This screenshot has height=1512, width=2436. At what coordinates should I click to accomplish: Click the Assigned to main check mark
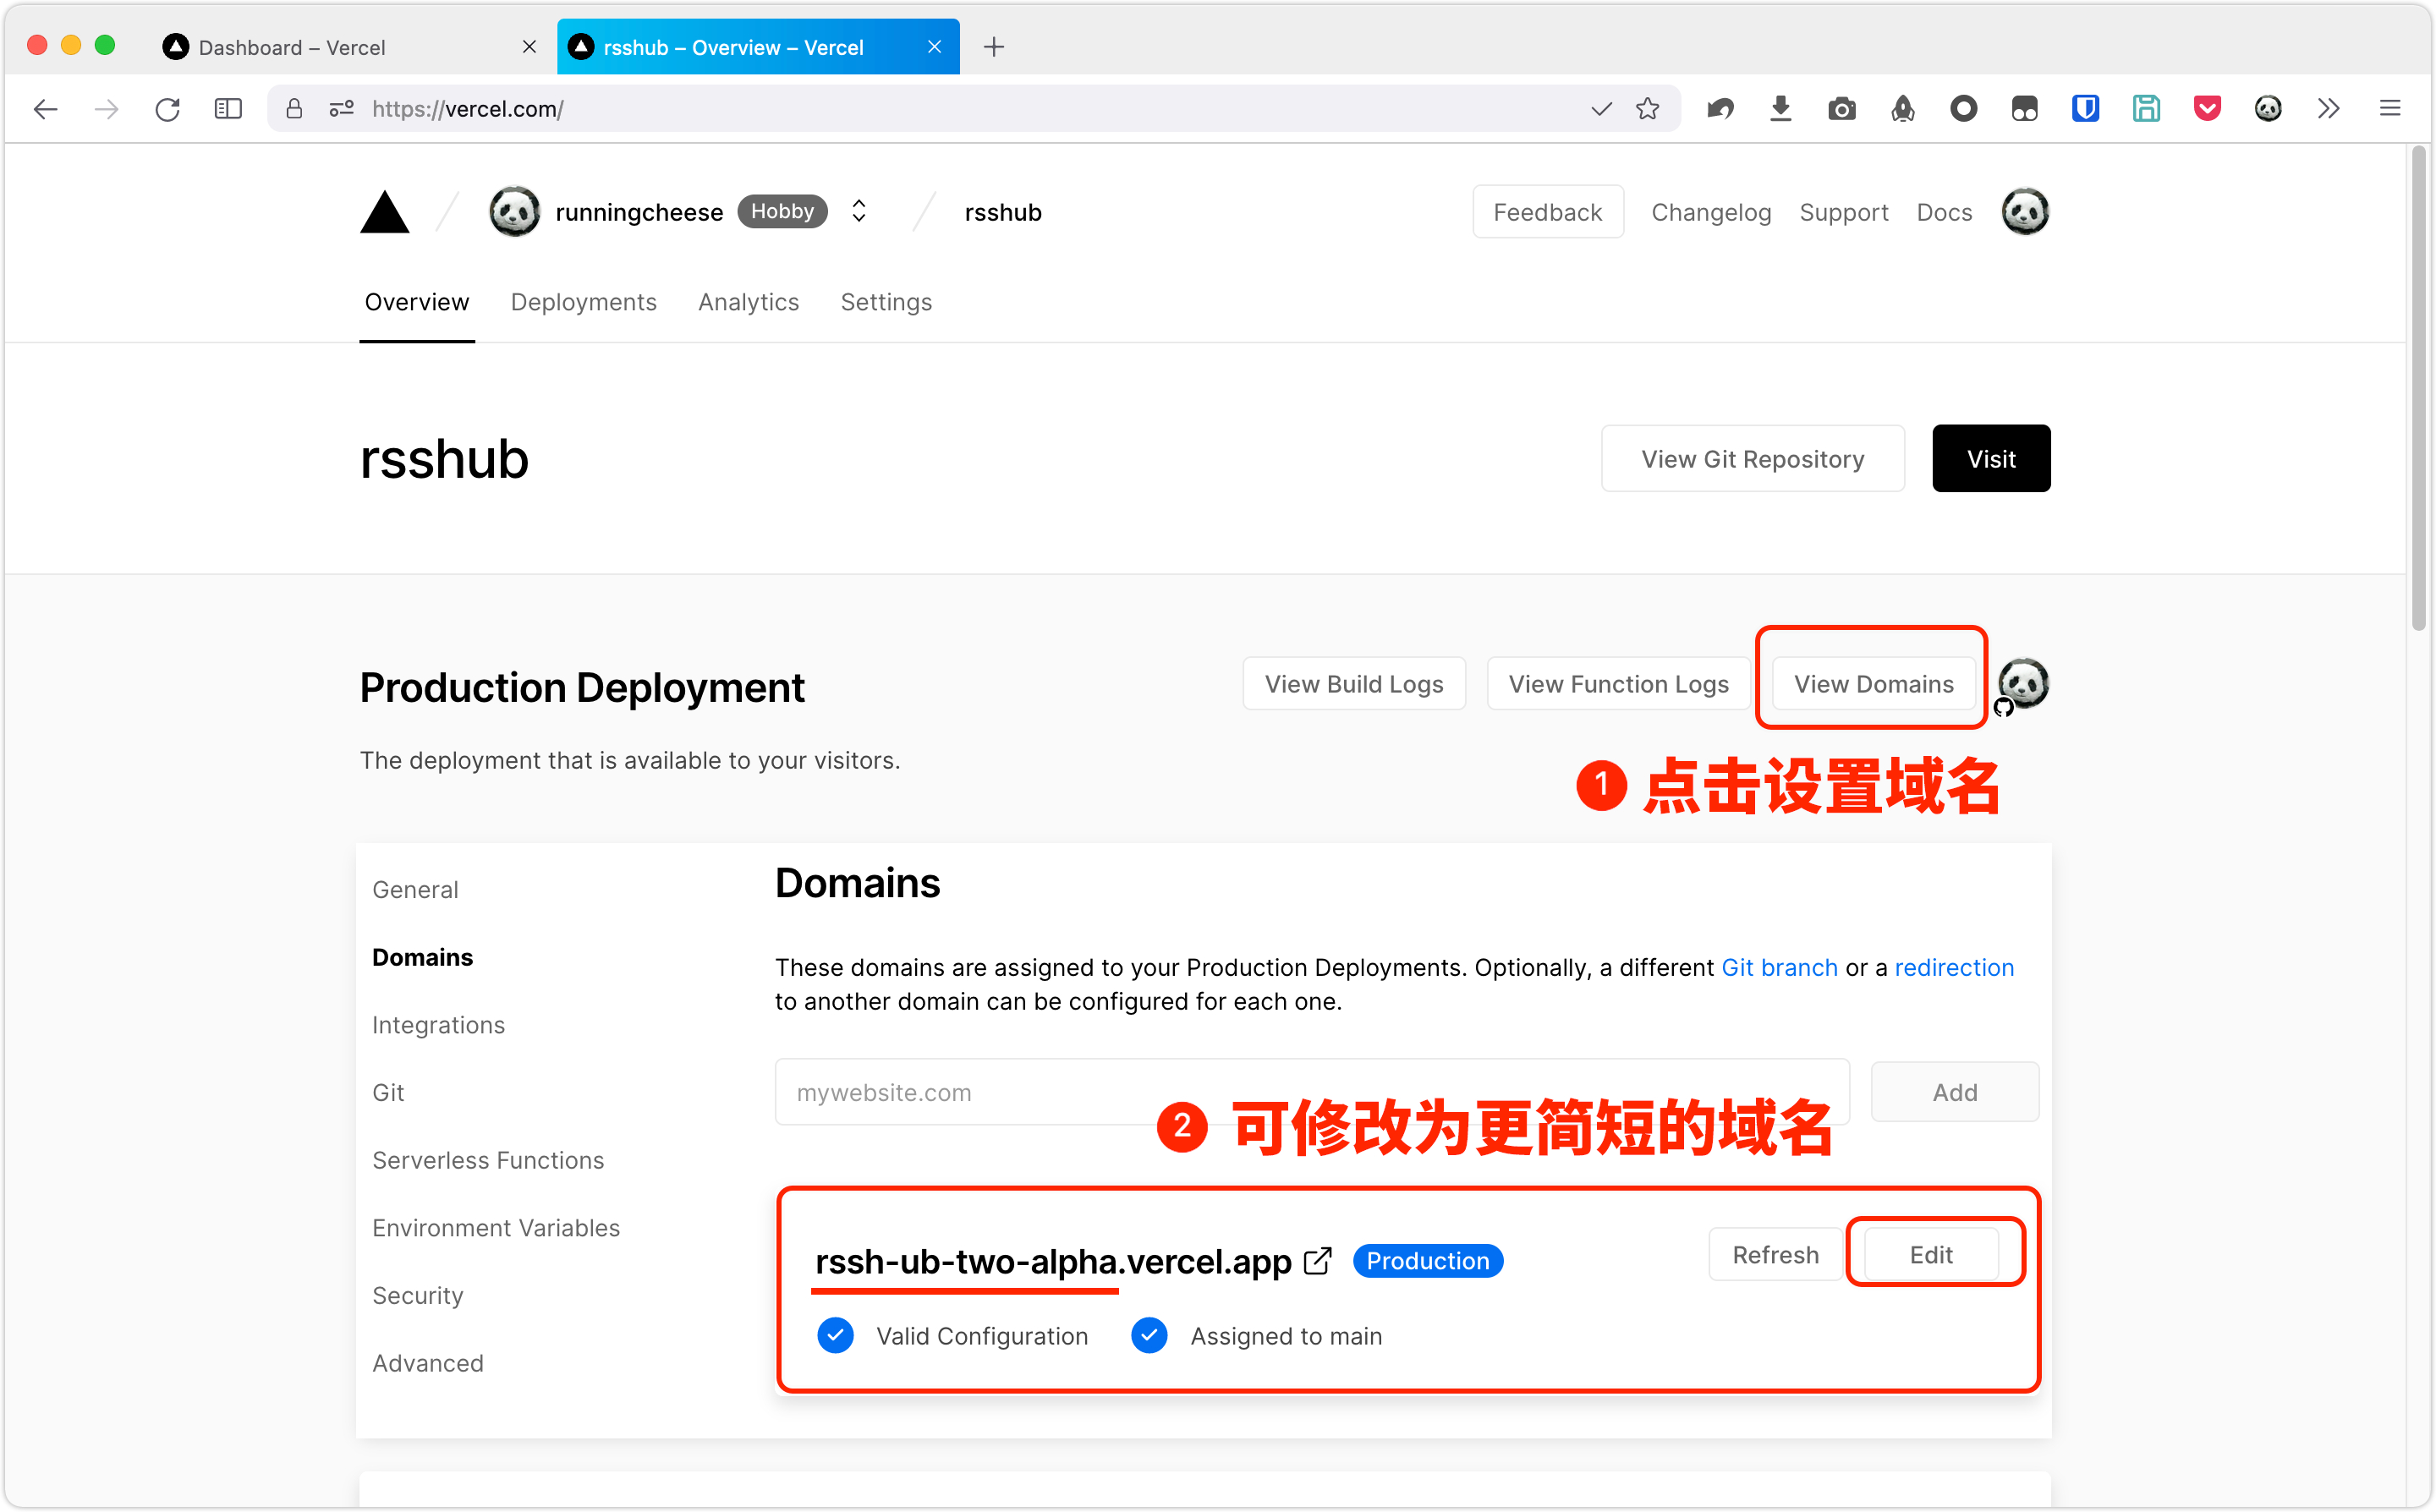pos(1149,1335)
